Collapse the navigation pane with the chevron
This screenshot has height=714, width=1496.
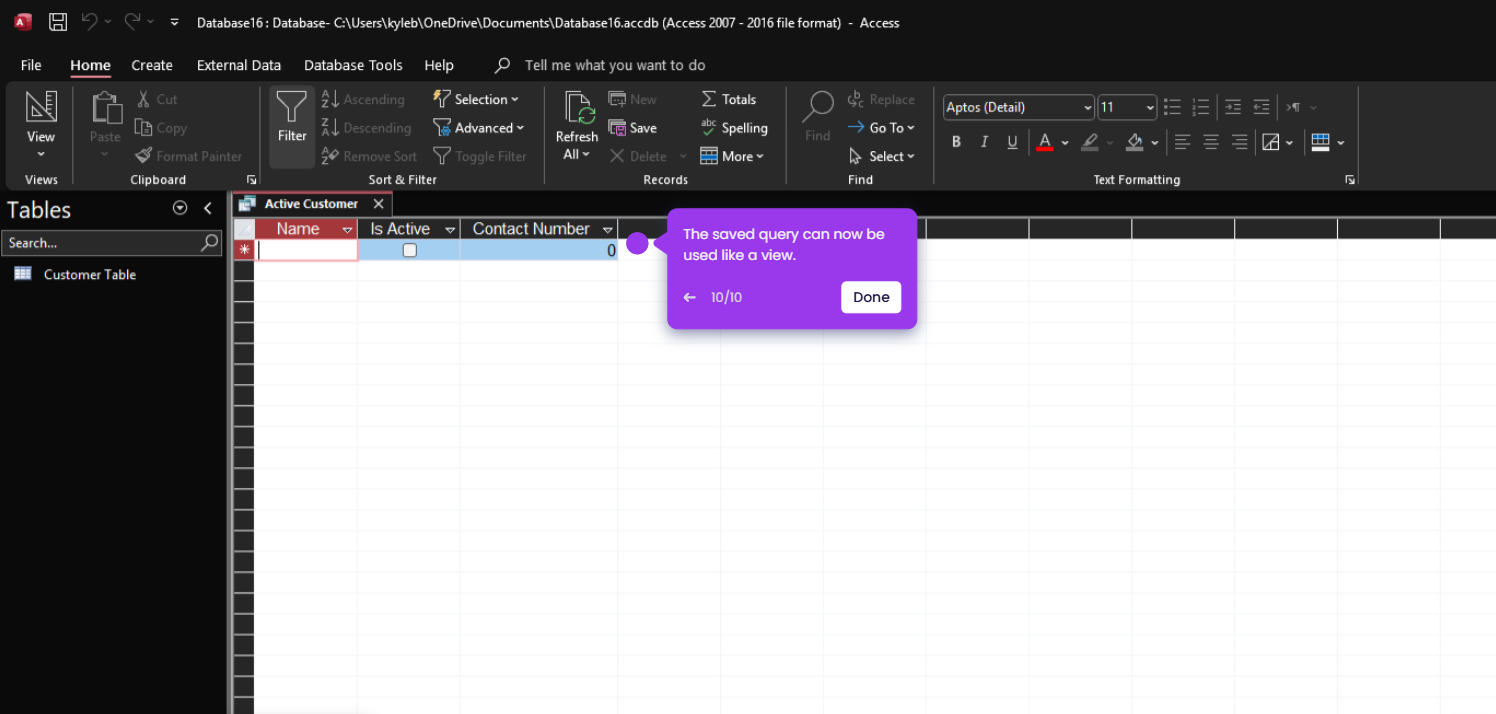pyautogui.click(x=208, y=209)
